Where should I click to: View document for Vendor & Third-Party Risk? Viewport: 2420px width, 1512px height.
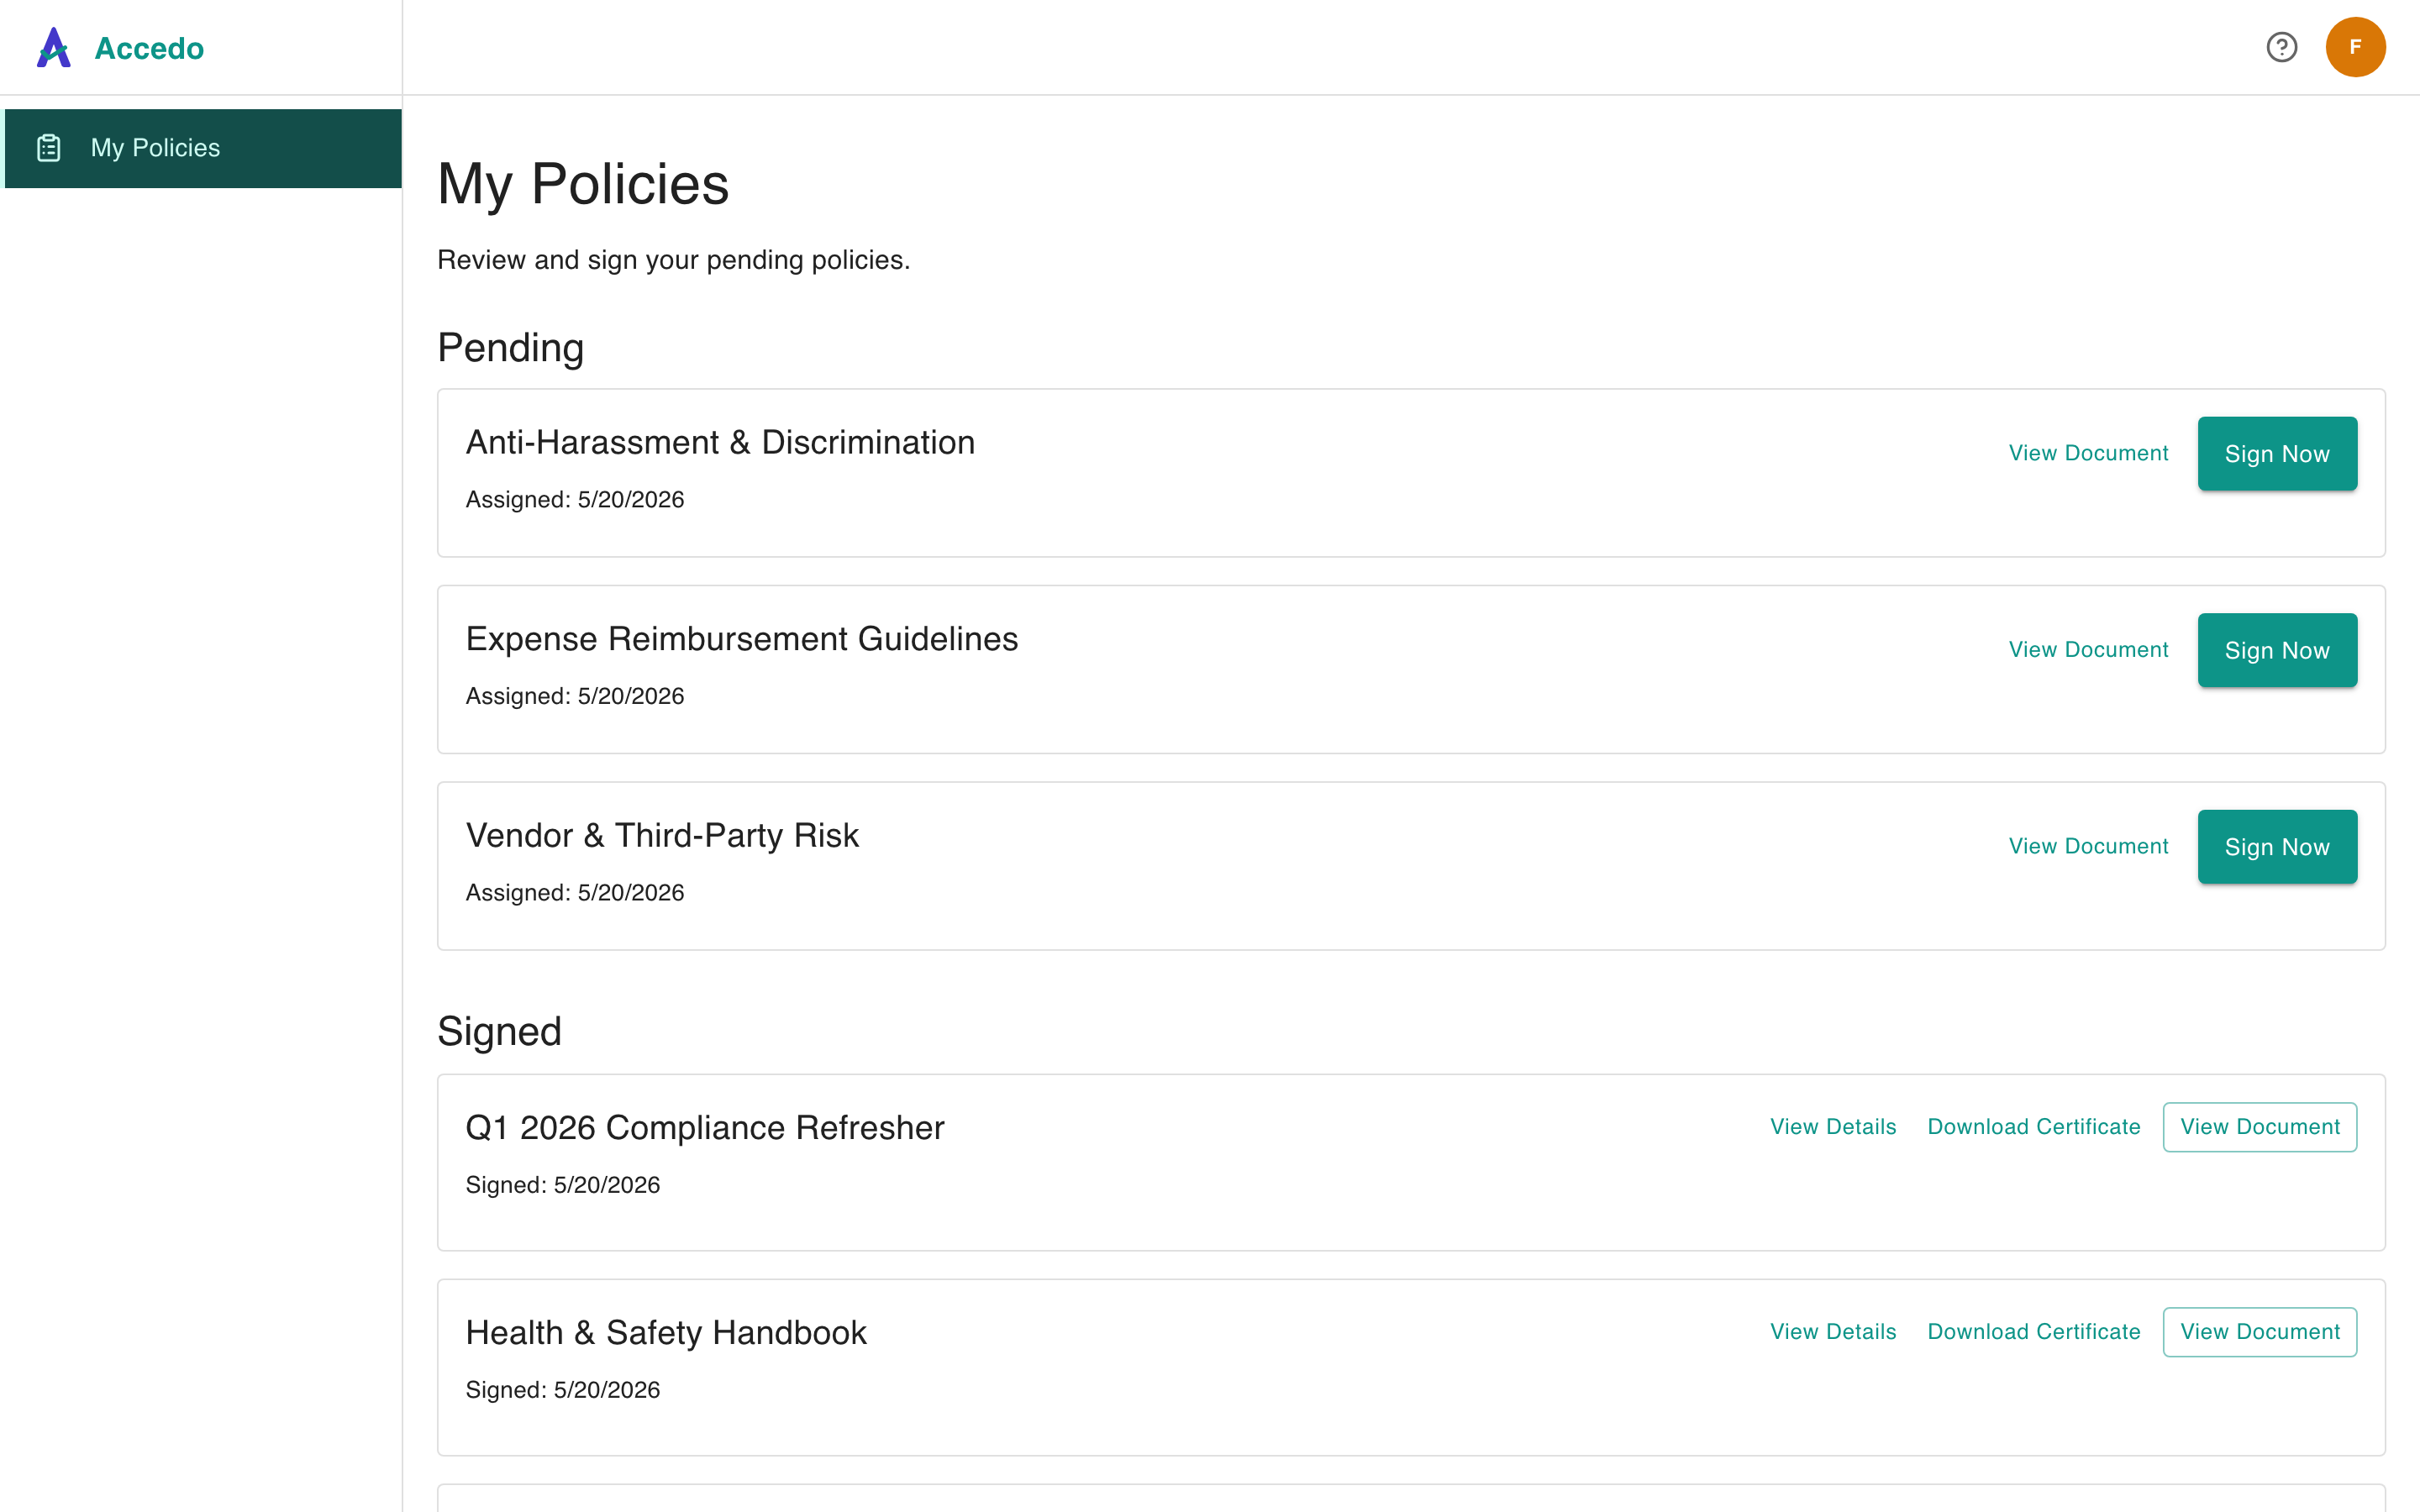point(2088,846)
